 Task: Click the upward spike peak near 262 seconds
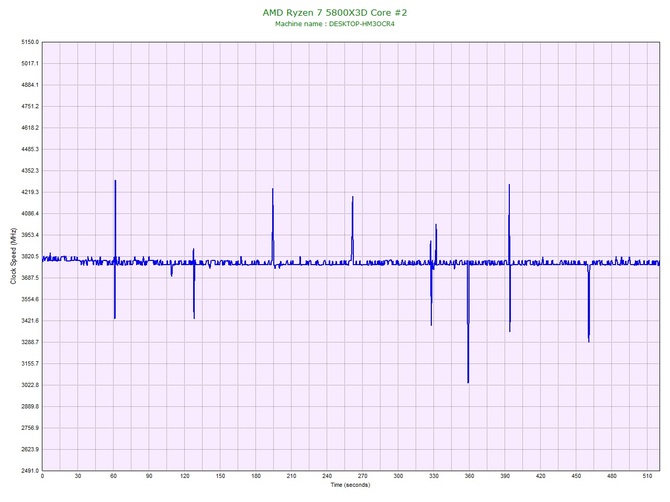coord(353,197)
